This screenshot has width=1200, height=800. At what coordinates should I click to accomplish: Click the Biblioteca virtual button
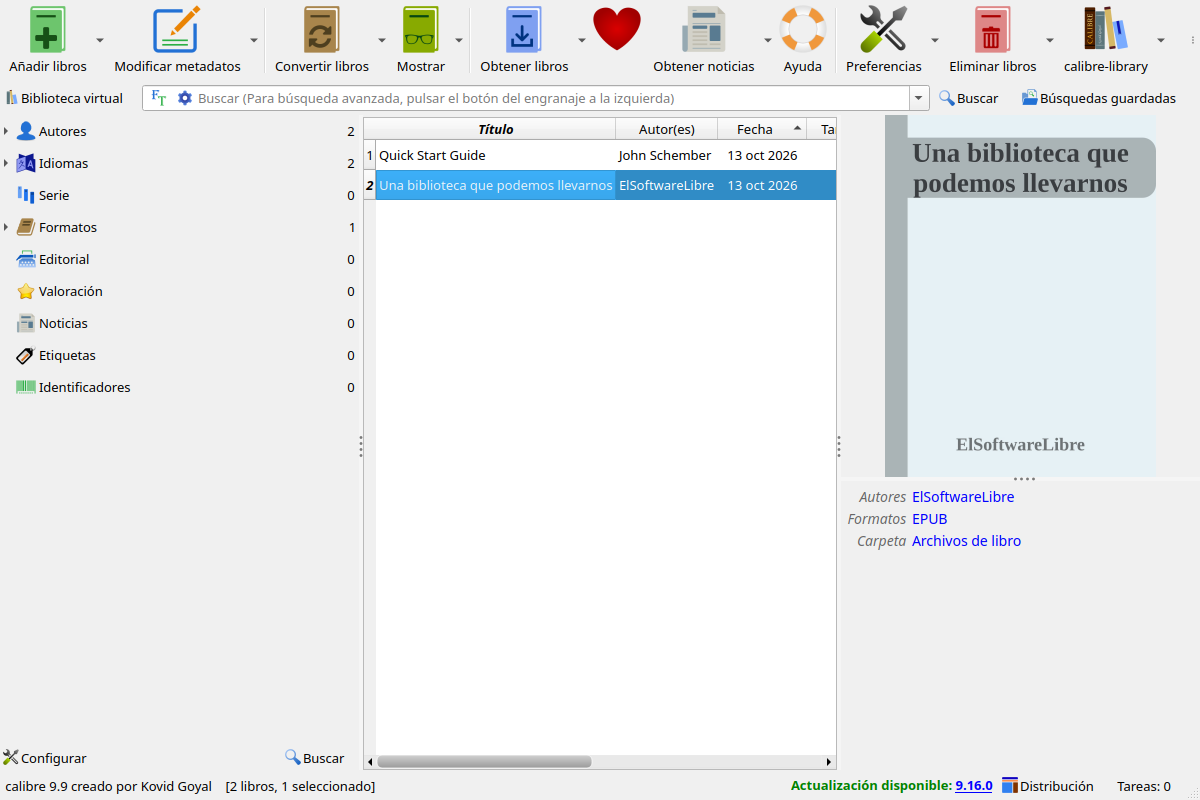click(x=65, y=98)
